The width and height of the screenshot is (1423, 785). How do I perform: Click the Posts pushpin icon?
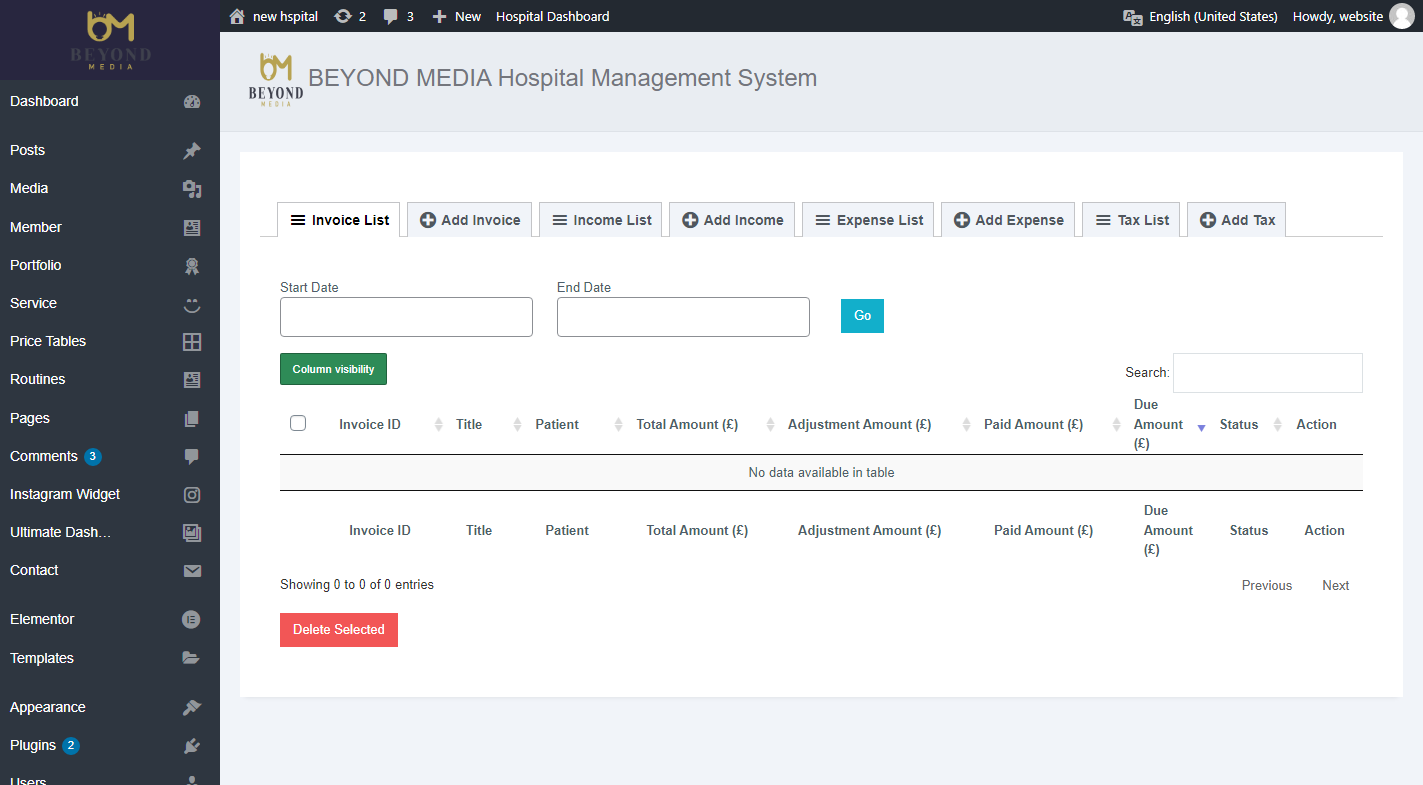coord(192,151)
